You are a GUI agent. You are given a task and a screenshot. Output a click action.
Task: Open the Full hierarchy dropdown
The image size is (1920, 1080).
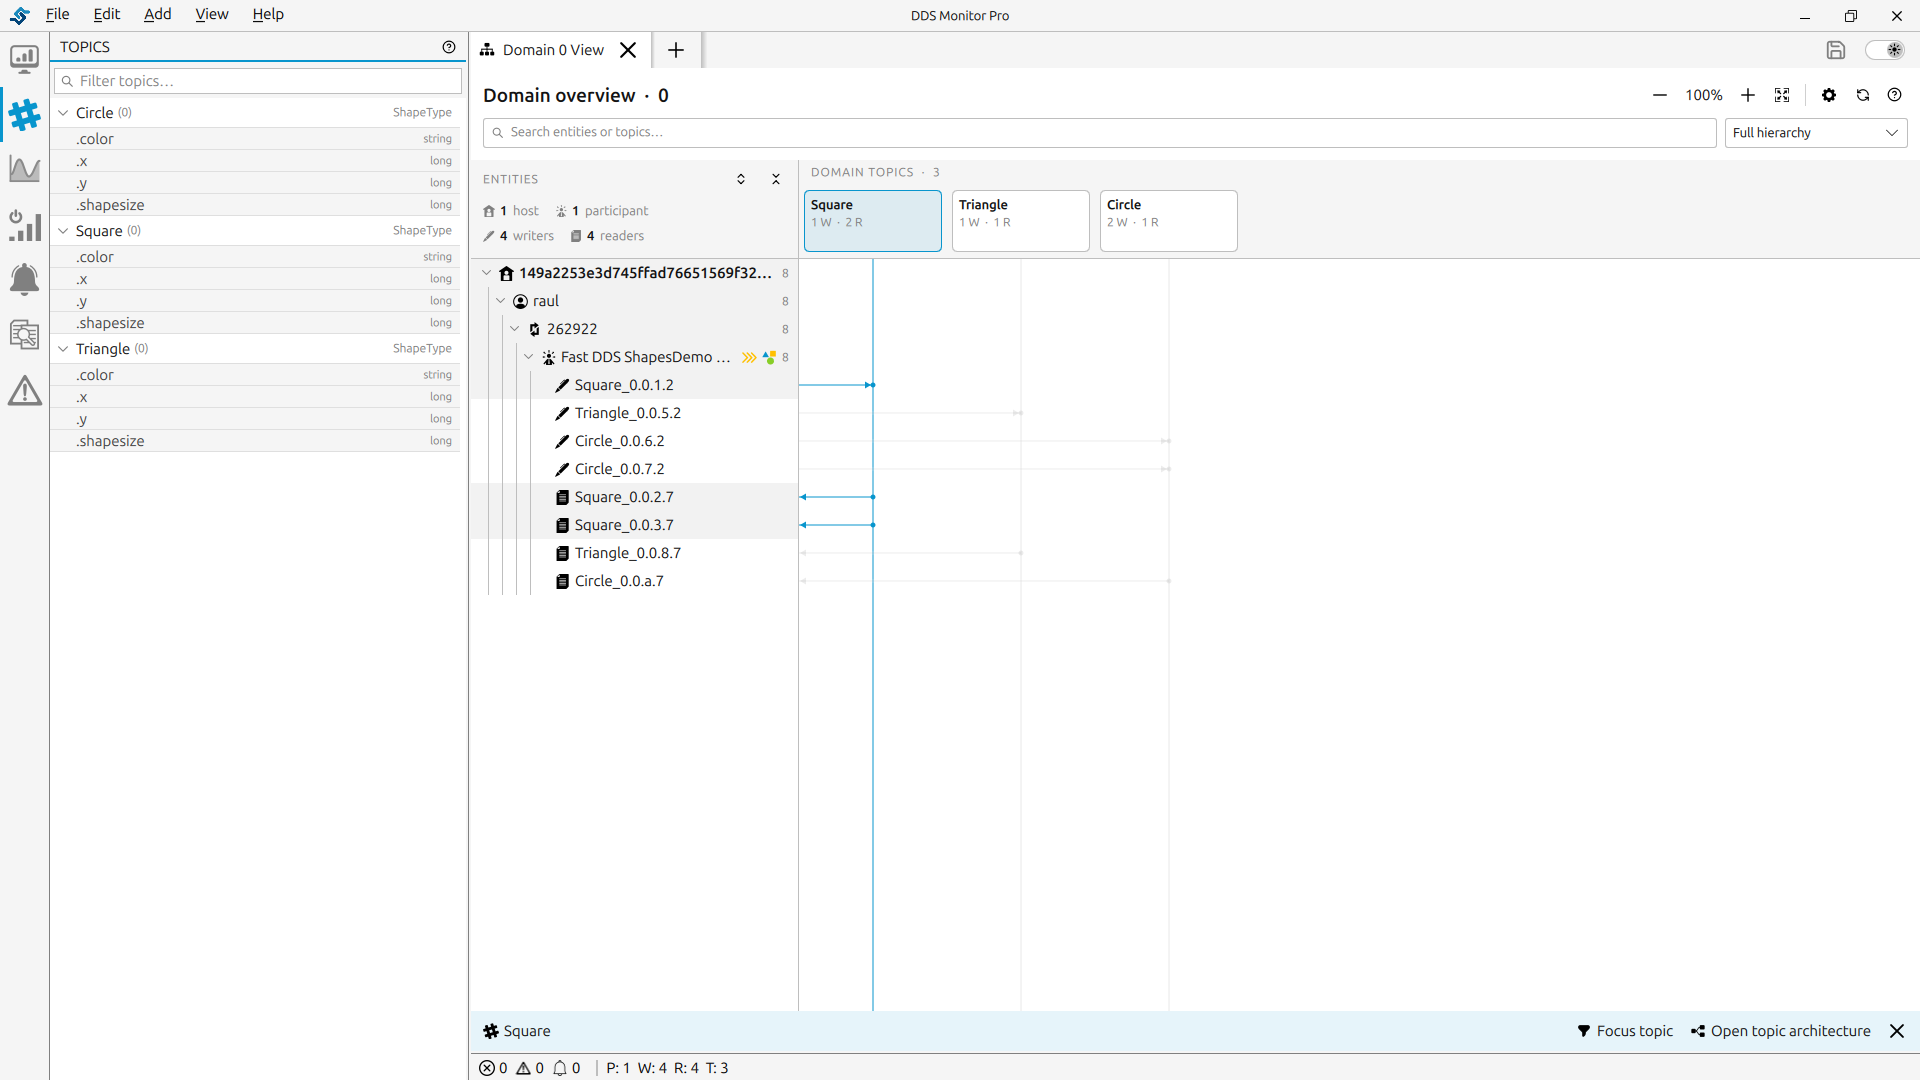click(1815, 133)
